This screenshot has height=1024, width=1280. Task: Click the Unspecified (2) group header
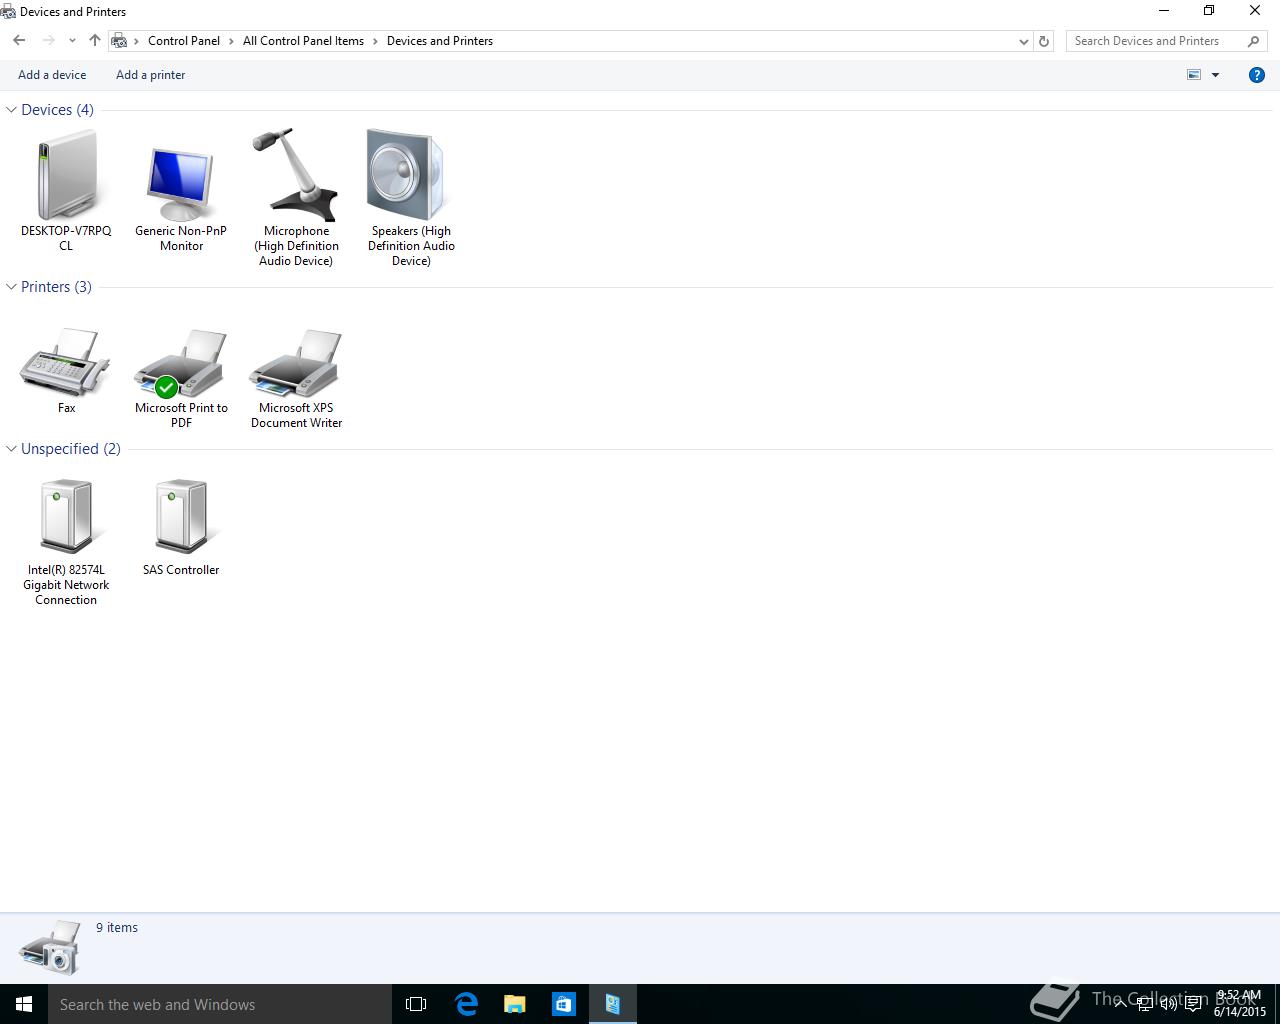(71, 449)
